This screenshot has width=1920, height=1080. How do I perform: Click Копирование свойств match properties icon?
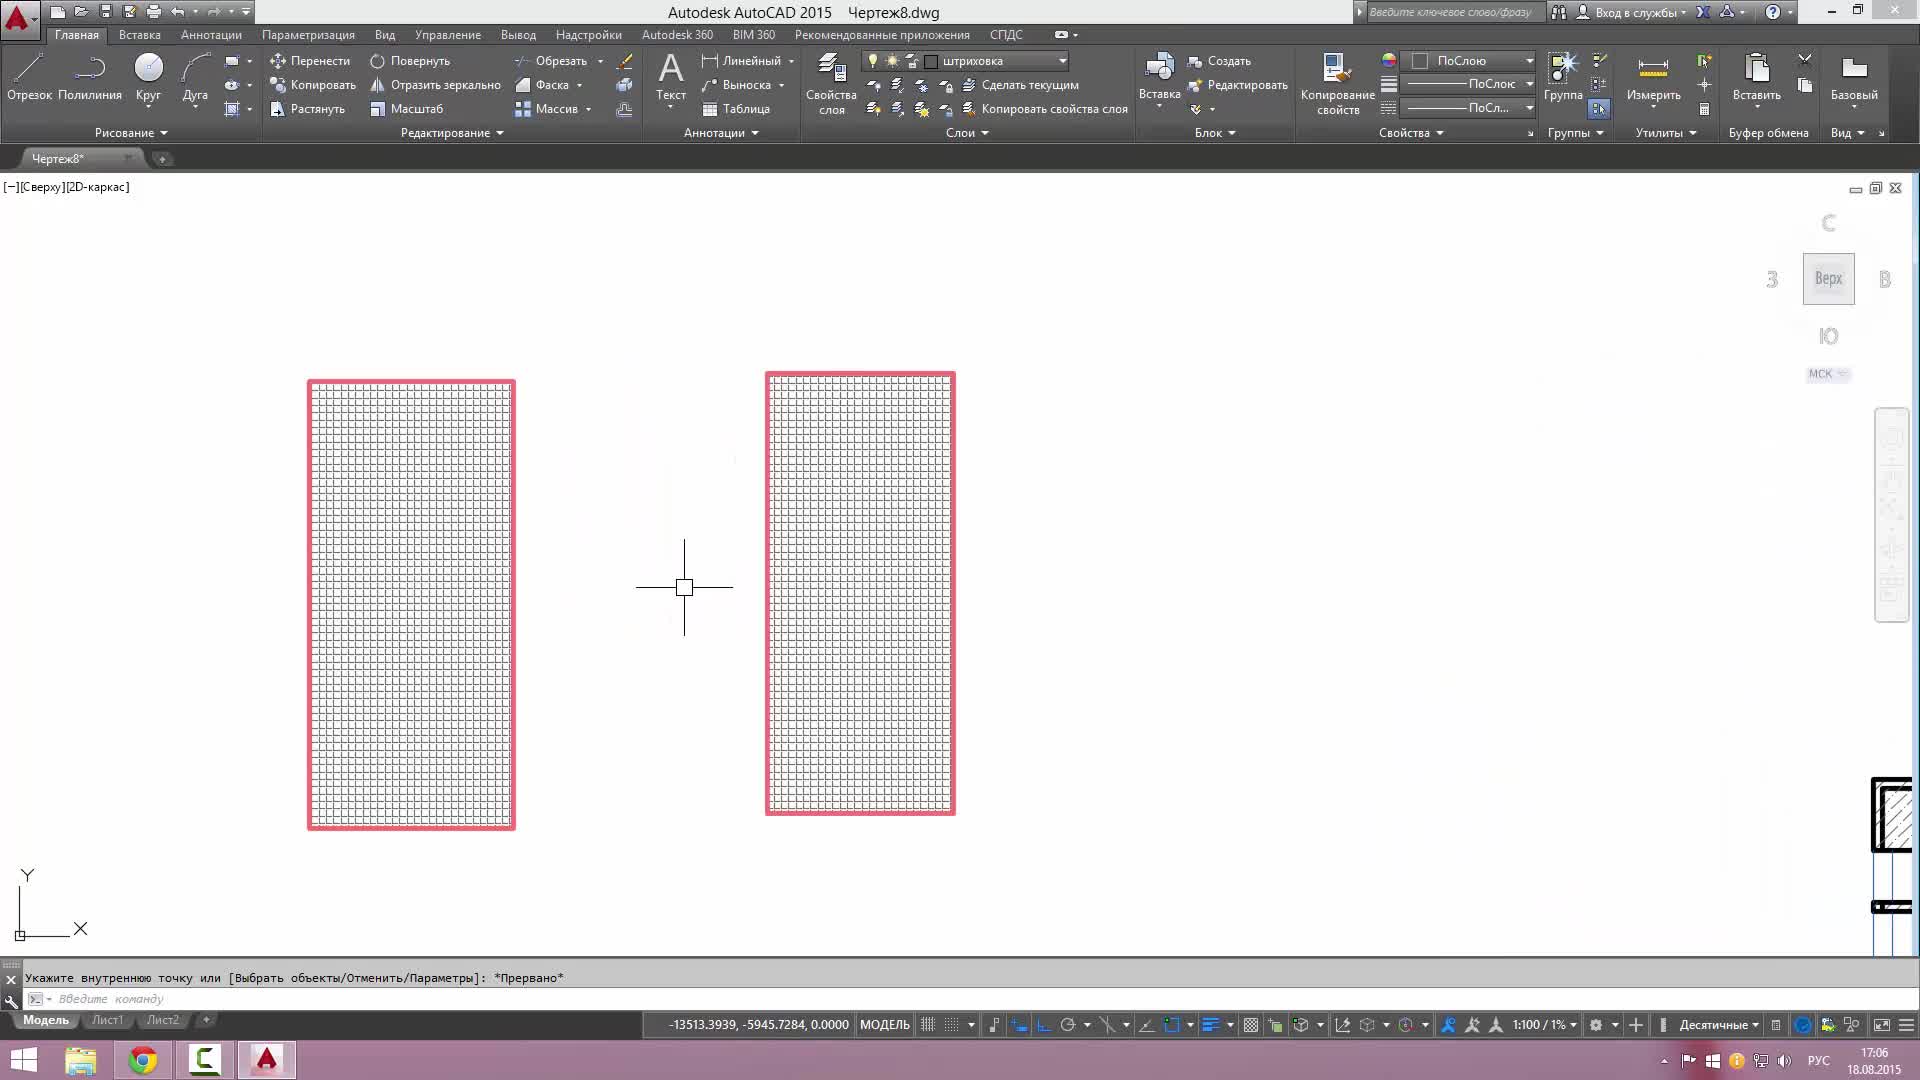(x=1338, y=85)
